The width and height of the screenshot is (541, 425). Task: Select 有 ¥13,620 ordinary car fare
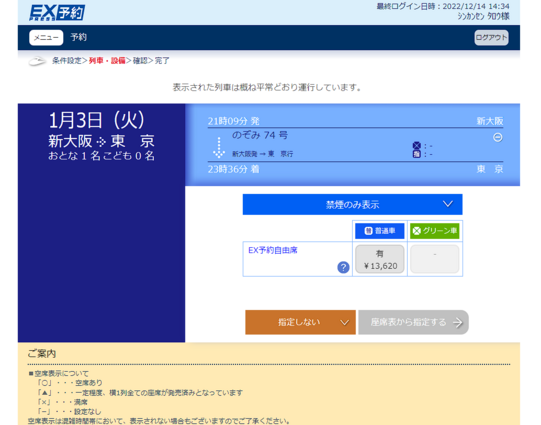380,259
